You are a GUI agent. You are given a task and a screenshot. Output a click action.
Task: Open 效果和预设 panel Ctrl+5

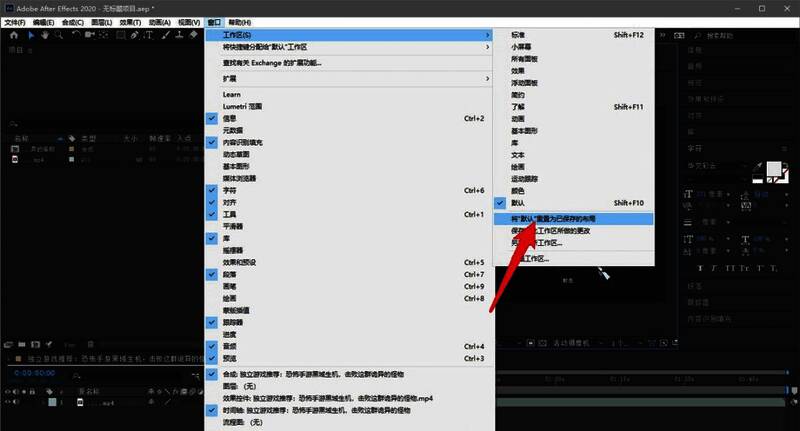point(348,262)
